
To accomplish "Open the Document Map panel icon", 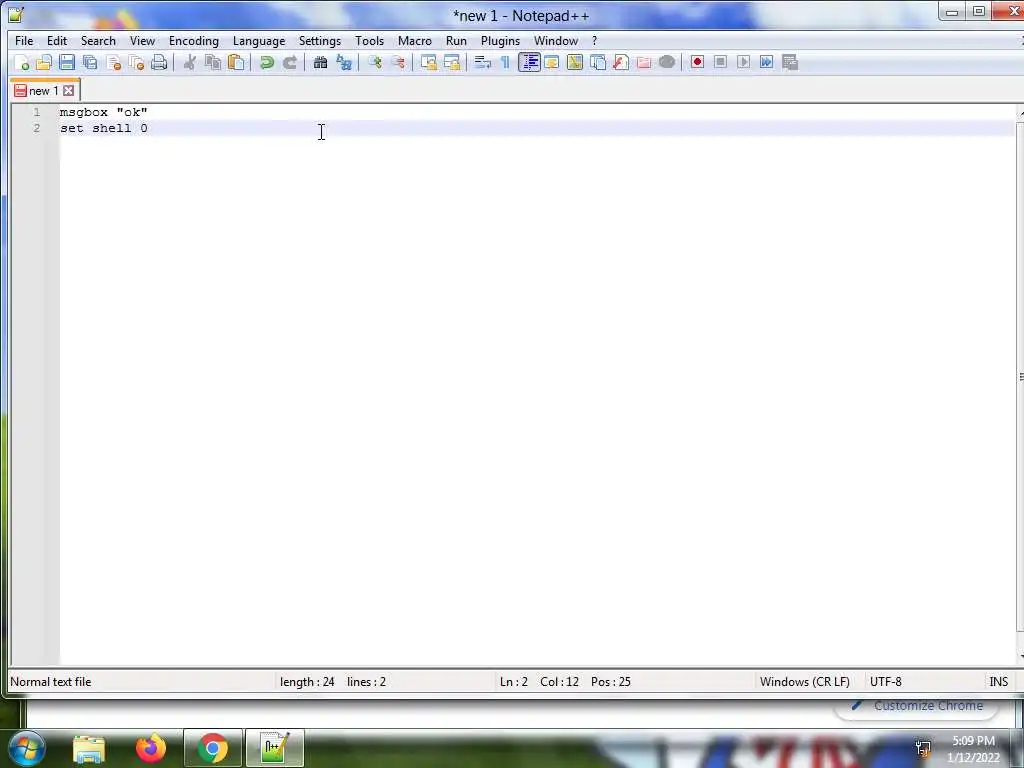I will [x=575, y=63].
